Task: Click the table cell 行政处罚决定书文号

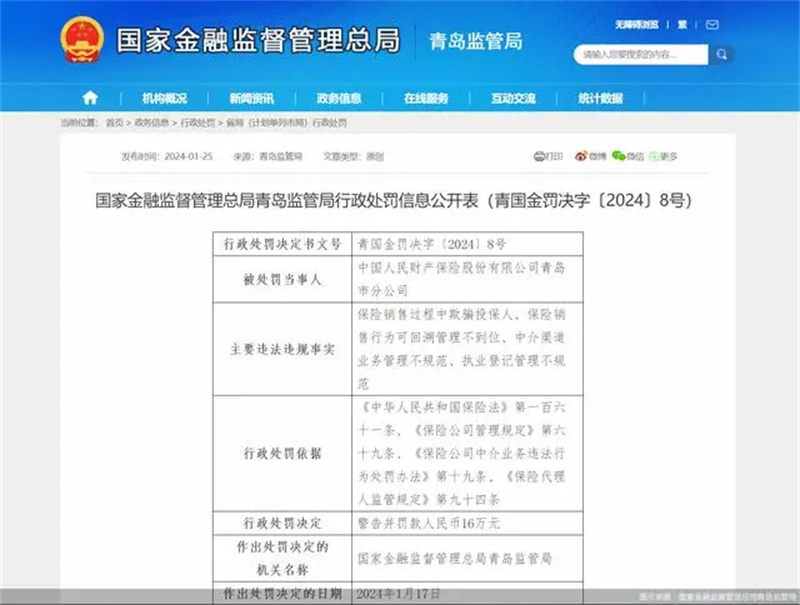Action: click(282, 244)
